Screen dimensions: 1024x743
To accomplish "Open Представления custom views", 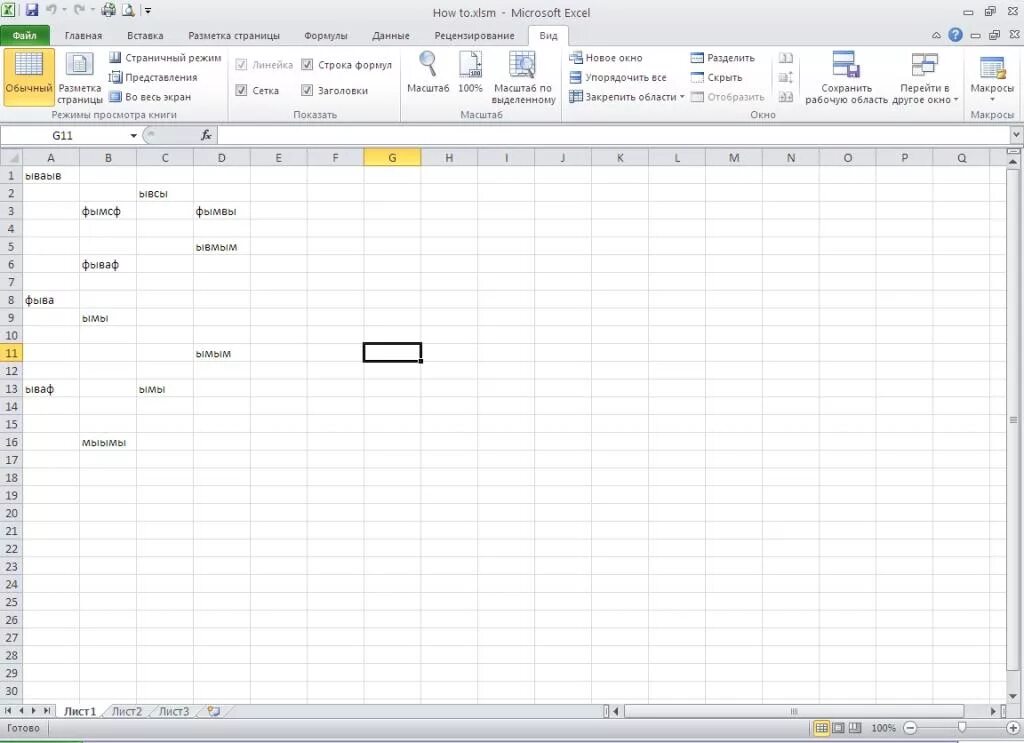I will pos(153,77).
